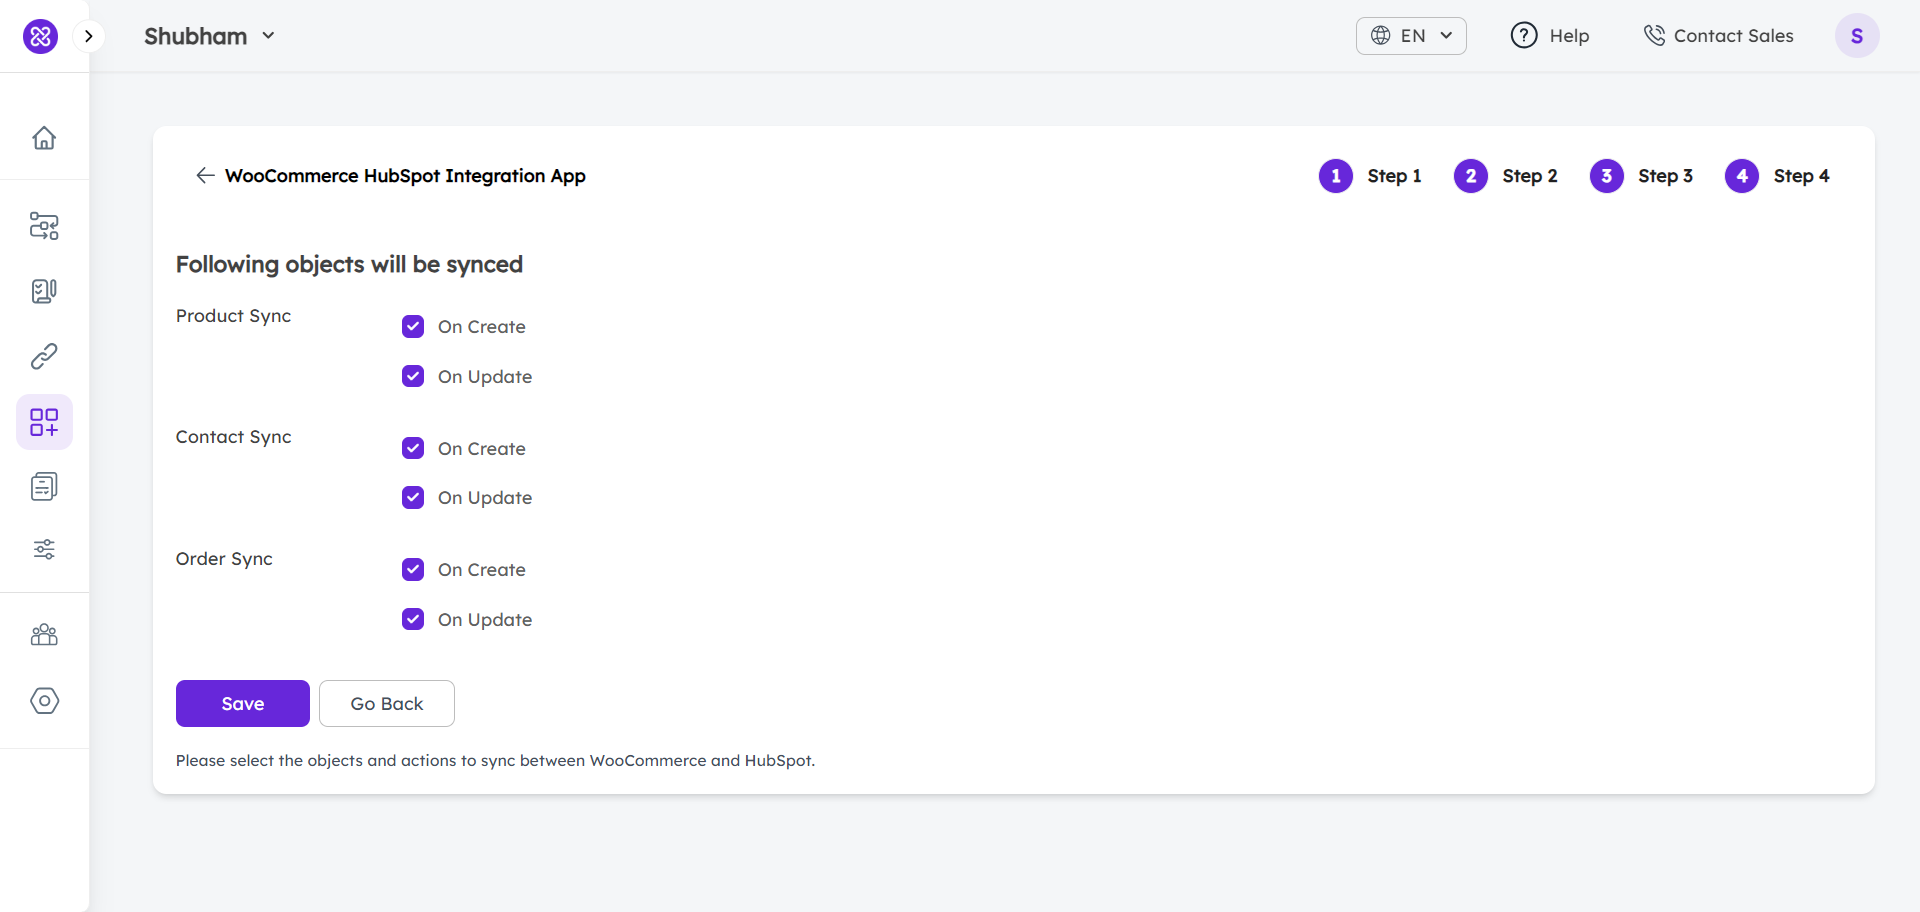Click the Go Back button
Viewport: 1920px width, 912px height.
tap(387, 704)
